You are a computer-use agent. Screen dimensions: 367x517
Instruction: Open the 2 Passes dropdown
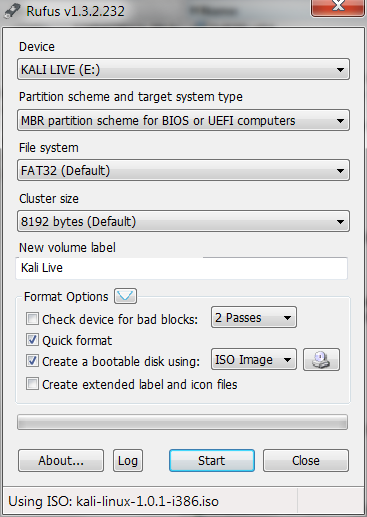pyautogui.click(x=254, y=317)
